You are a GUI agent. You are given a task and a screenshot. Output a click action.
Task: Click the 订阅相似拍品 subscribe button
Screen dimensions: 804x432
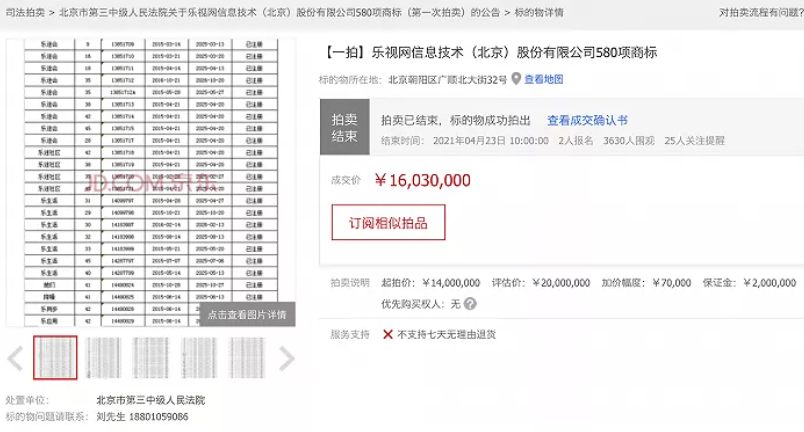pos(388,222)
